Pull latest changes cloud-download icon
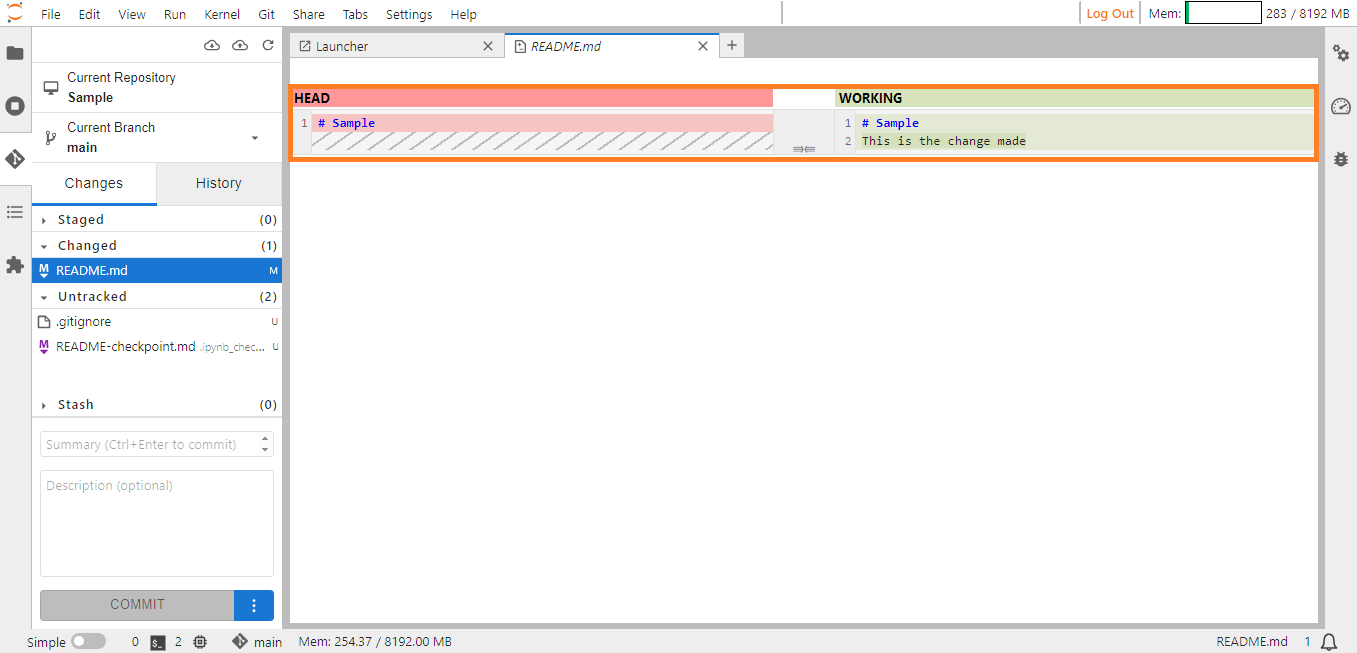Screen dimensions: 1357x653 [x=211, y=46]
